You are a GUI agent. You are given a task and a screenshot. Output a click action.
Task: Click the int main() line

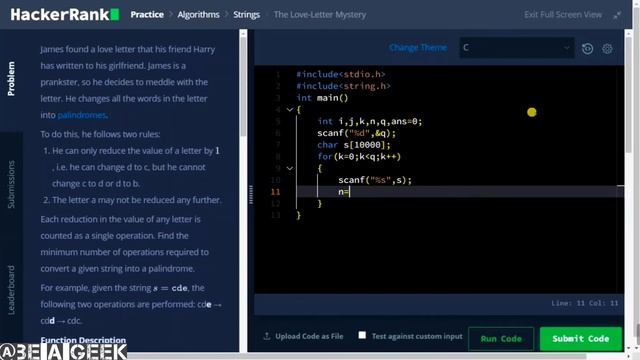(322, 98)
